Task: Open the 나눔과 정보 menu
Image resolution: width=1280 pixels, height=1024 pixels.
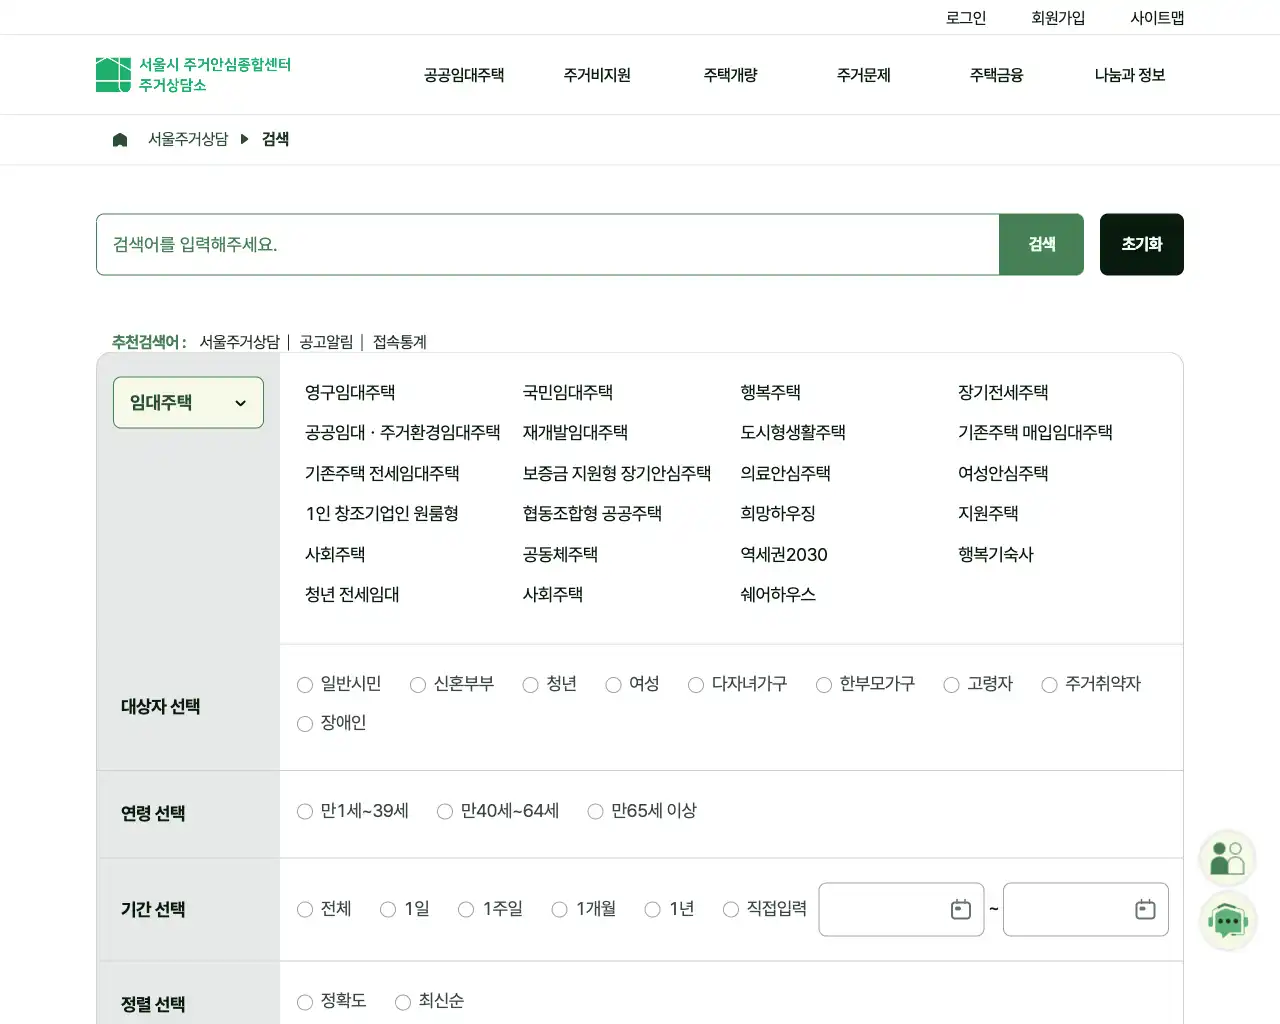Action: [x=1128, y=74]
